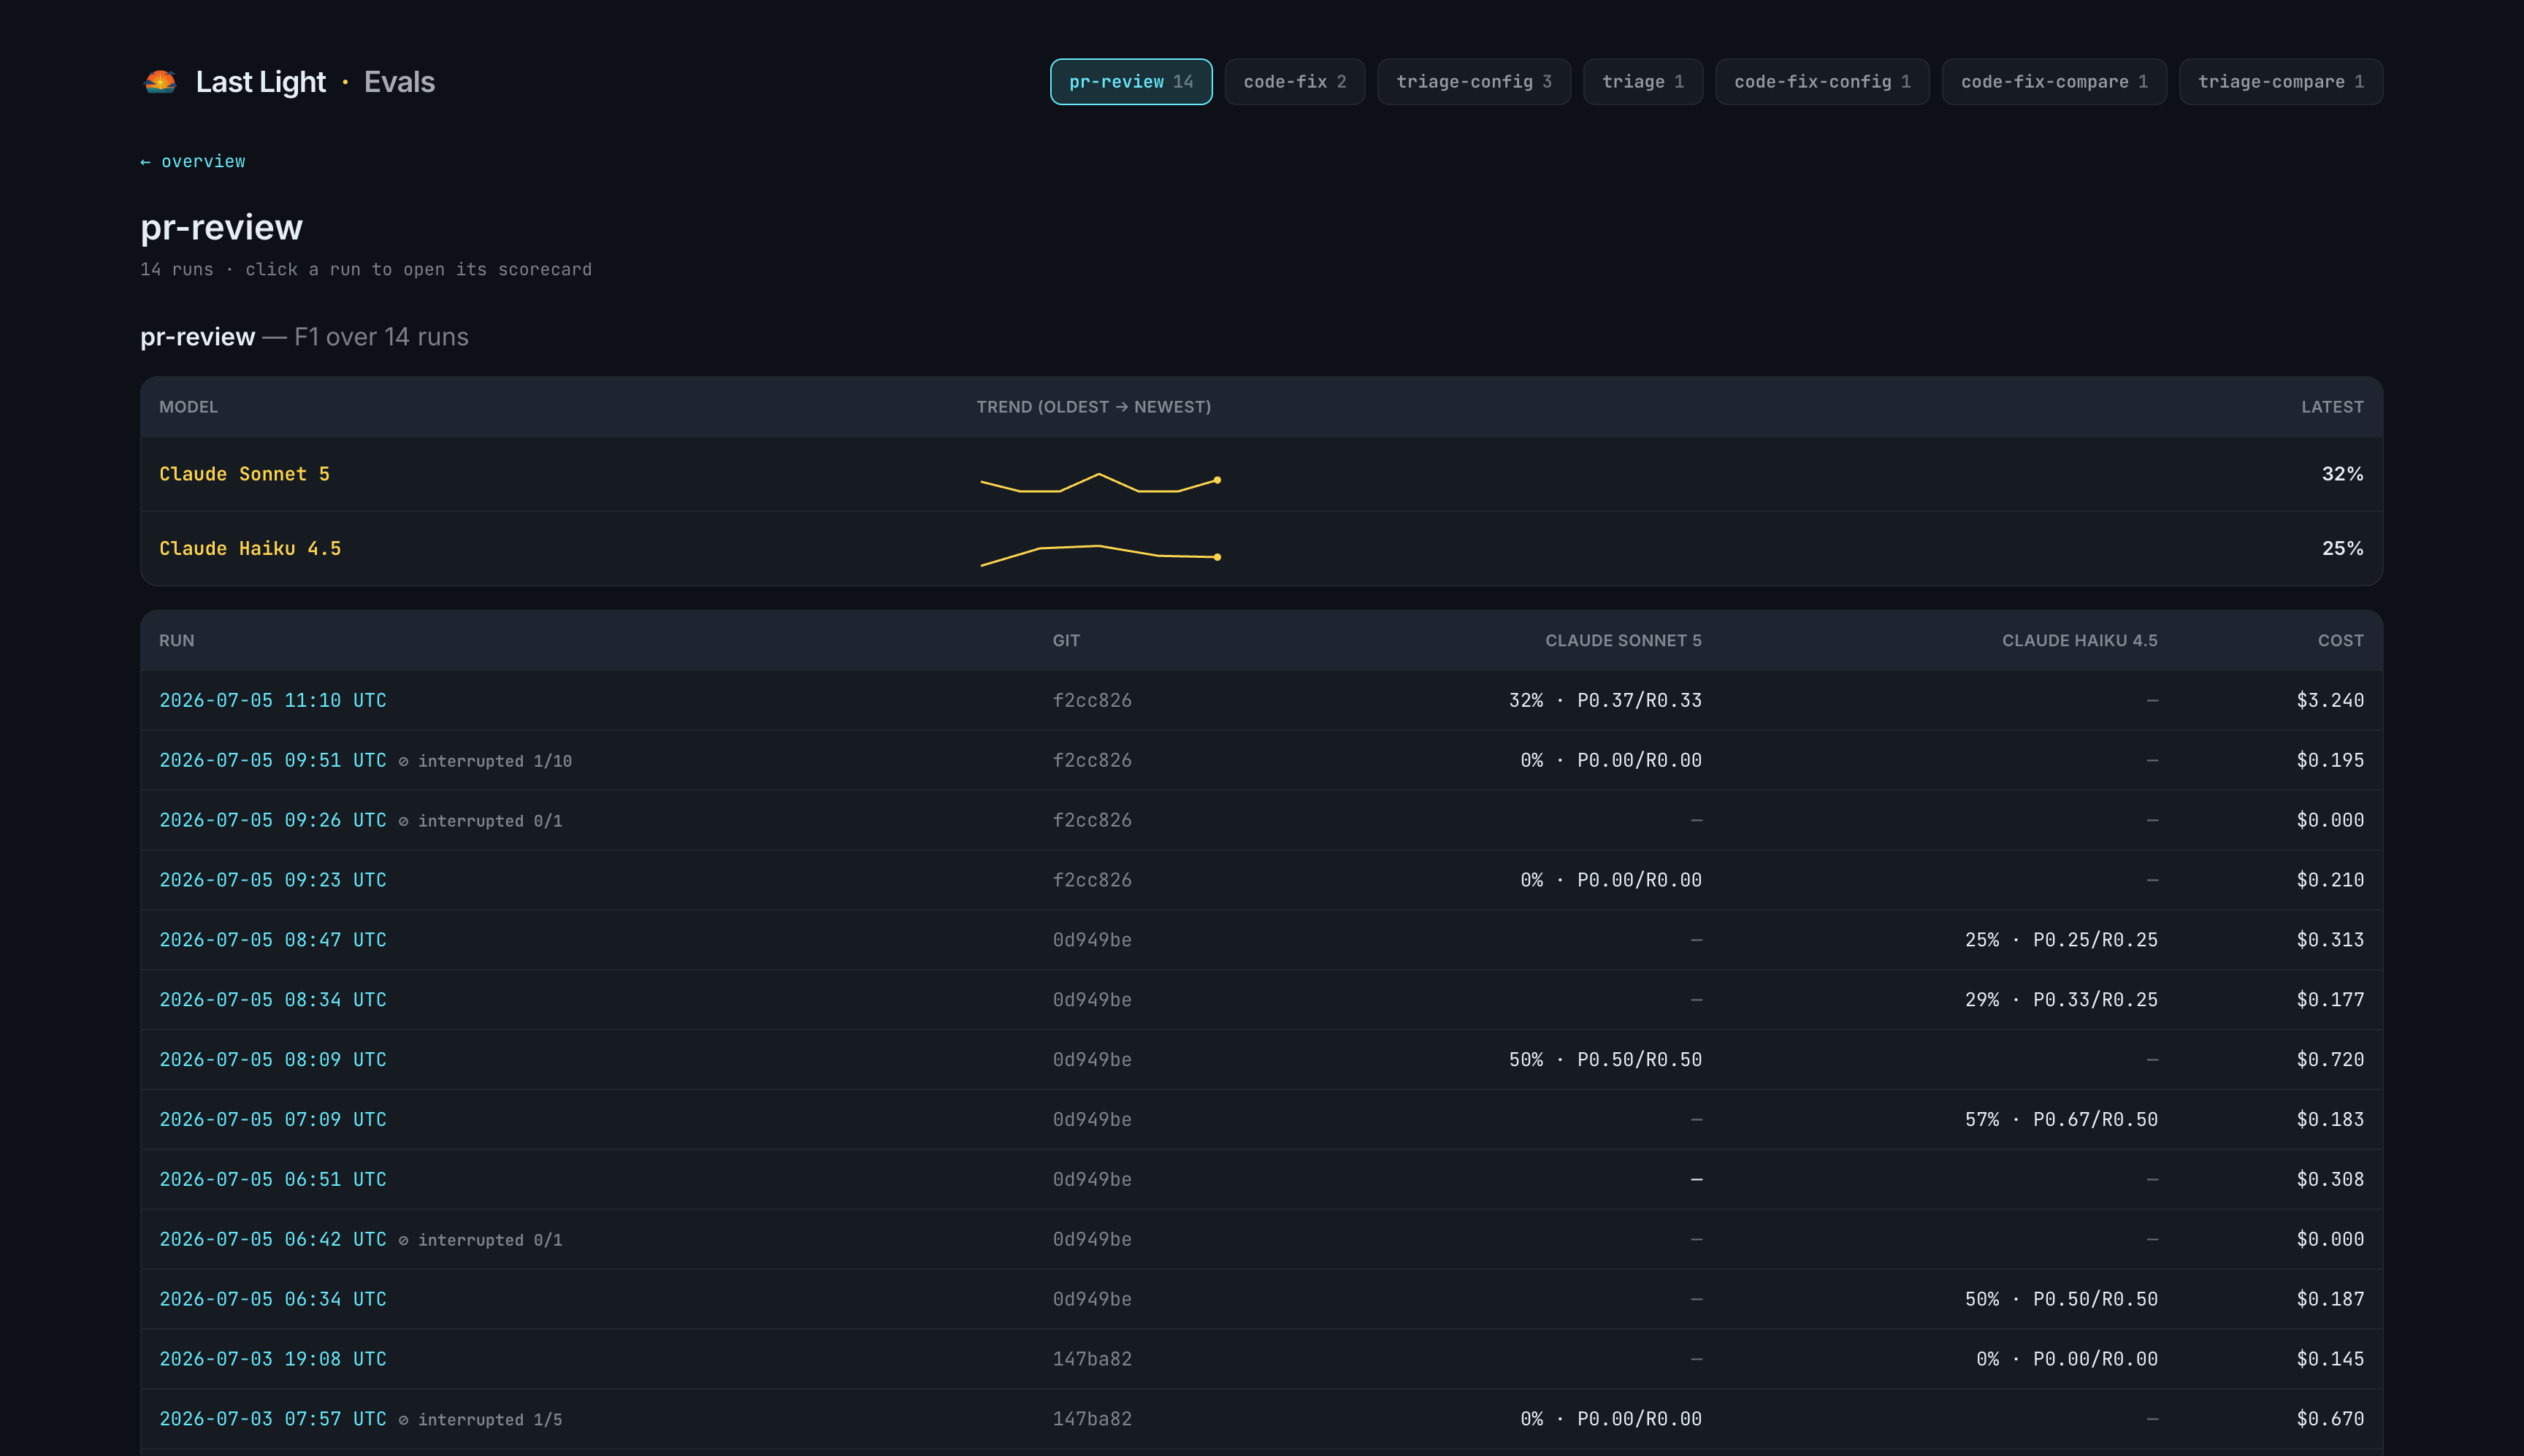Click interrupted 1/5 status on 07:57 run
This screenshot has width=2524, height=1456.
[480, 1420]
